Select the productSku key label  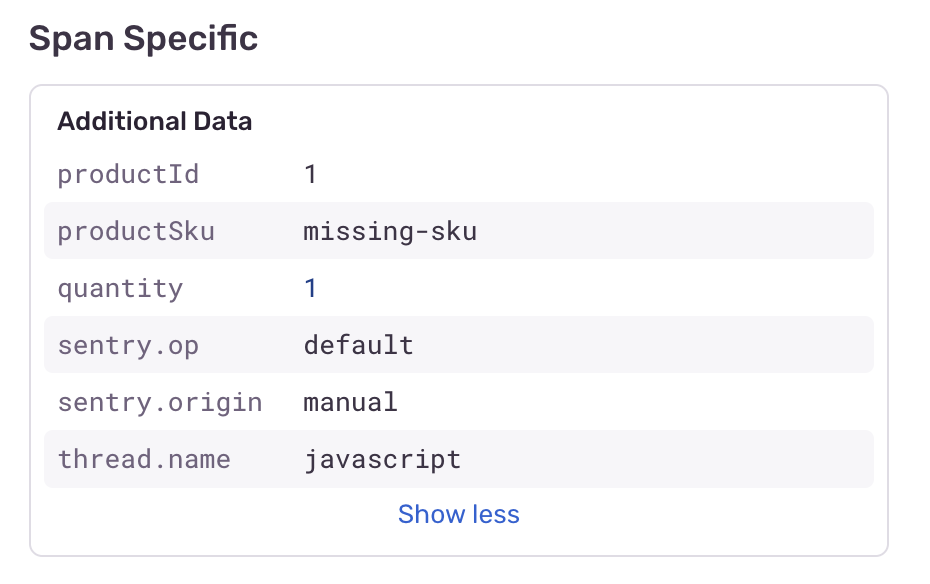click(x=136, y=231)
